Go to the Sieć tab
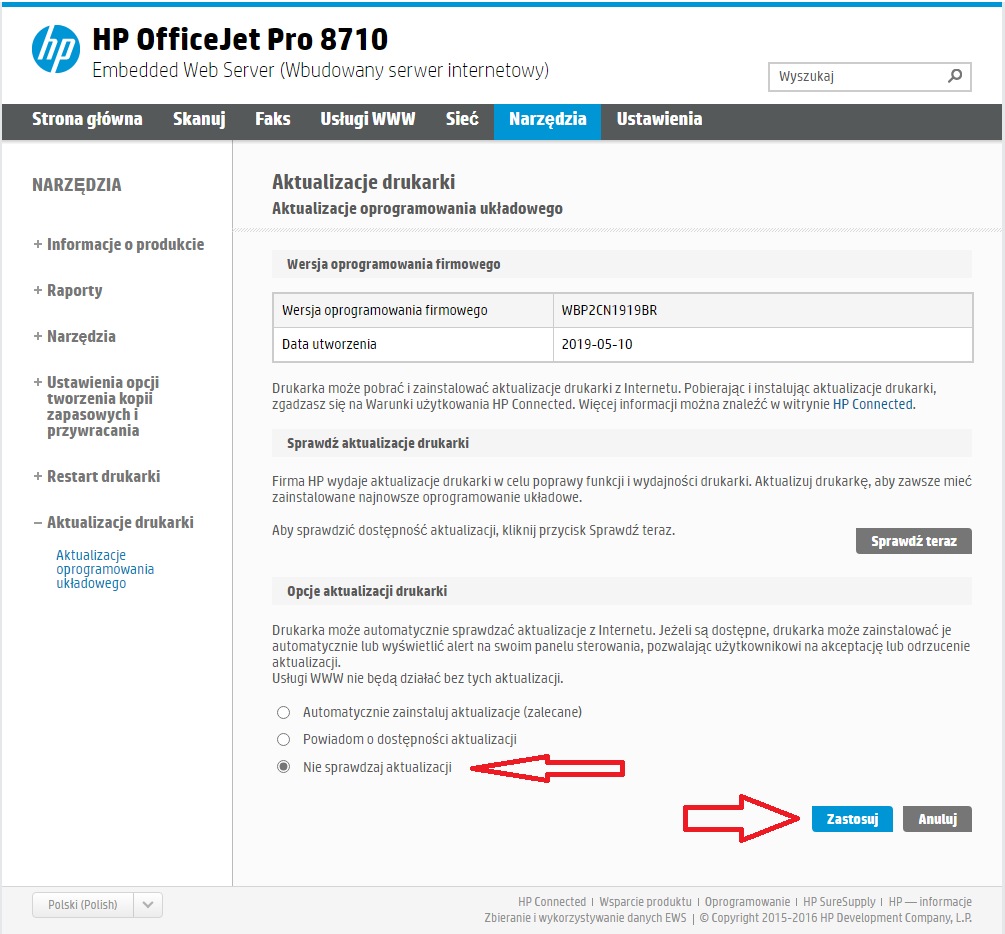The width and height of the screenshot is (1005, 934). pyautogui.click(x=462, y=119)
